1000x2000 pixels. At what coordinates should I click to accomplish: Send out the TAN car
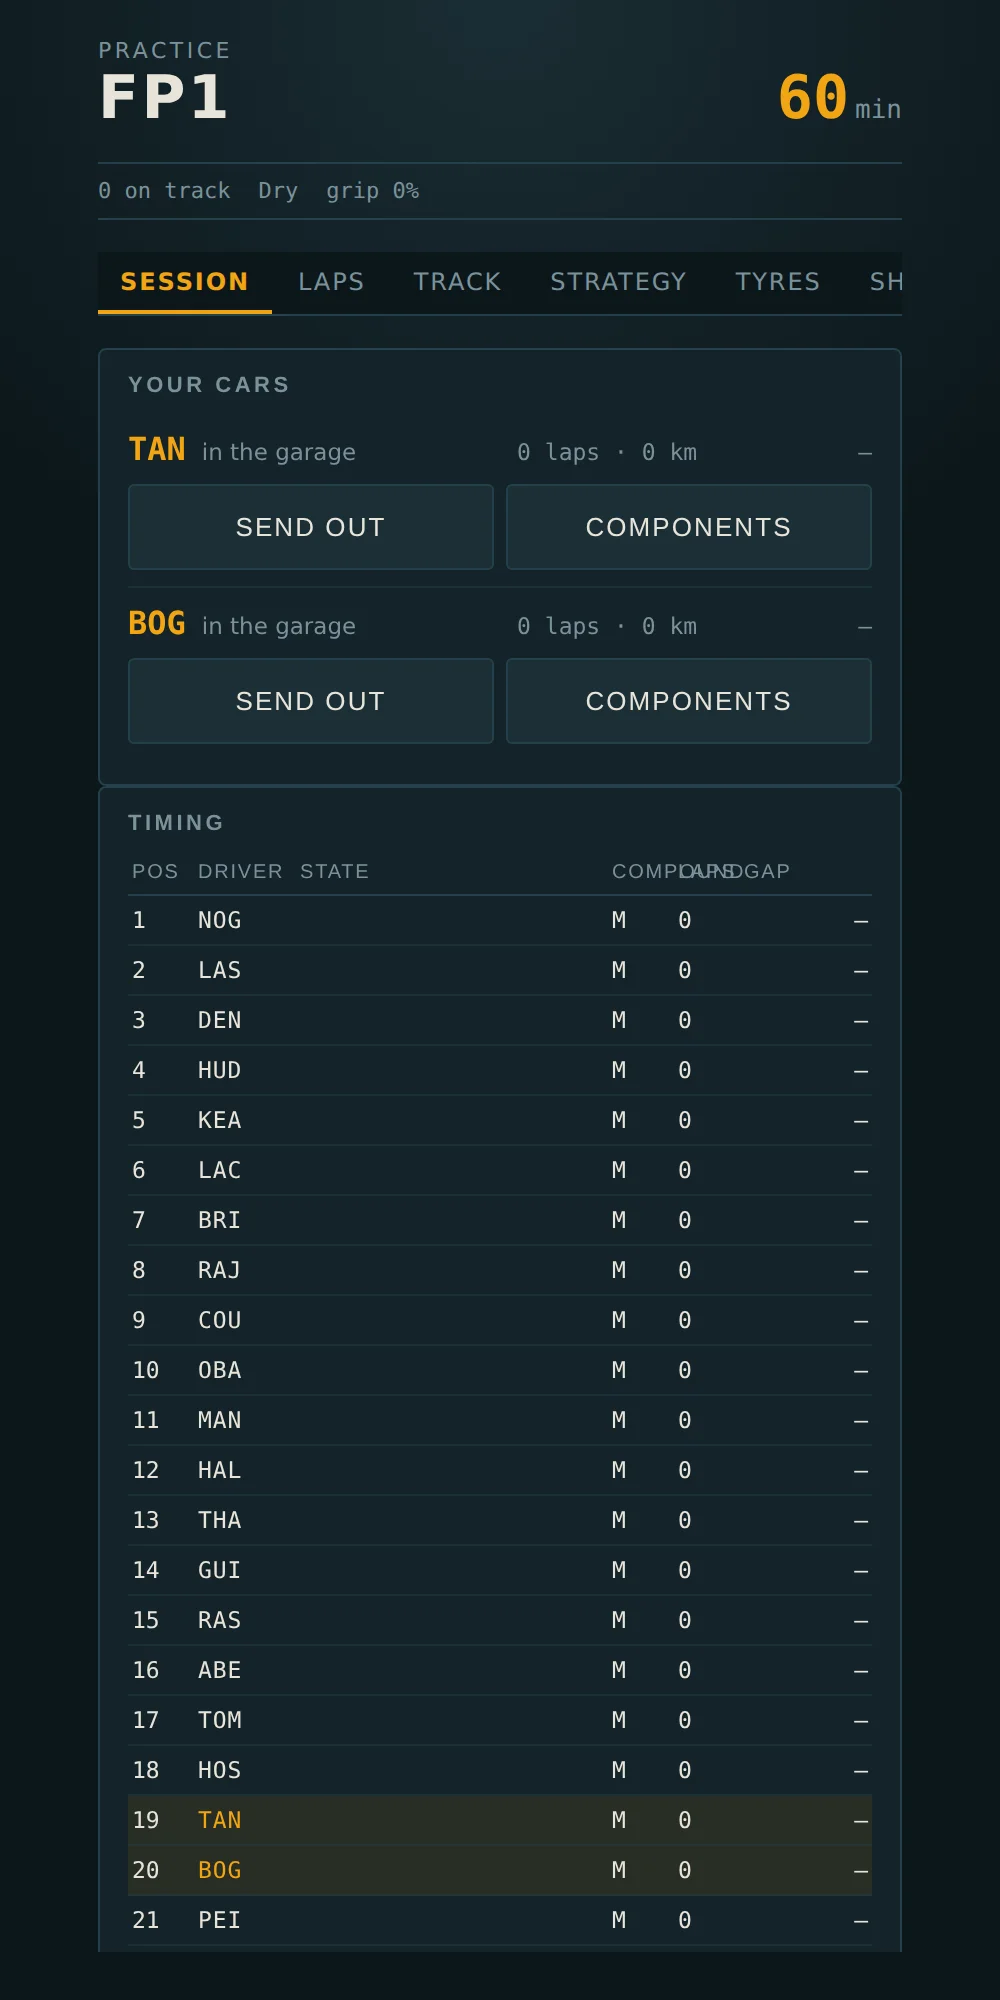click(x=311, y=527)
